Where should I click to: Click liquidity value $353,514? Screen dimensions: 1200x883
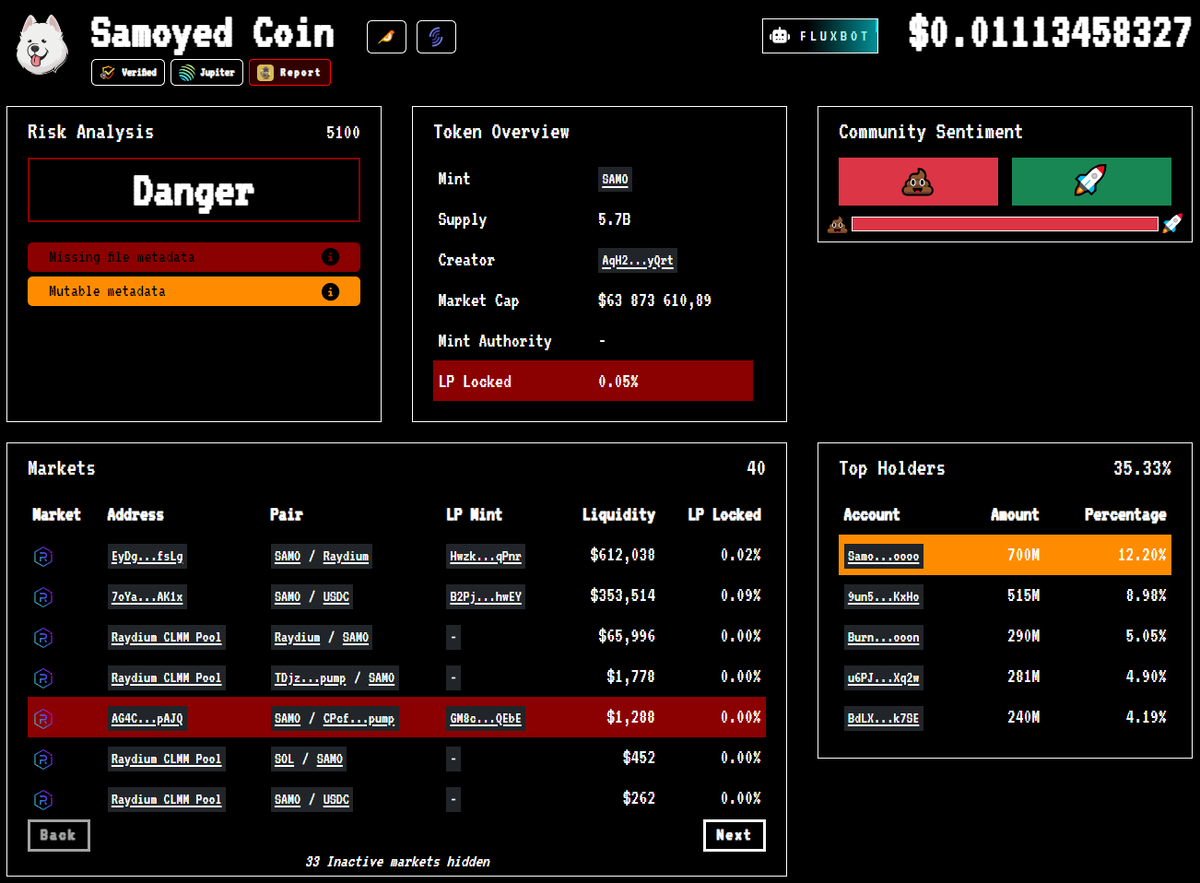623,596
